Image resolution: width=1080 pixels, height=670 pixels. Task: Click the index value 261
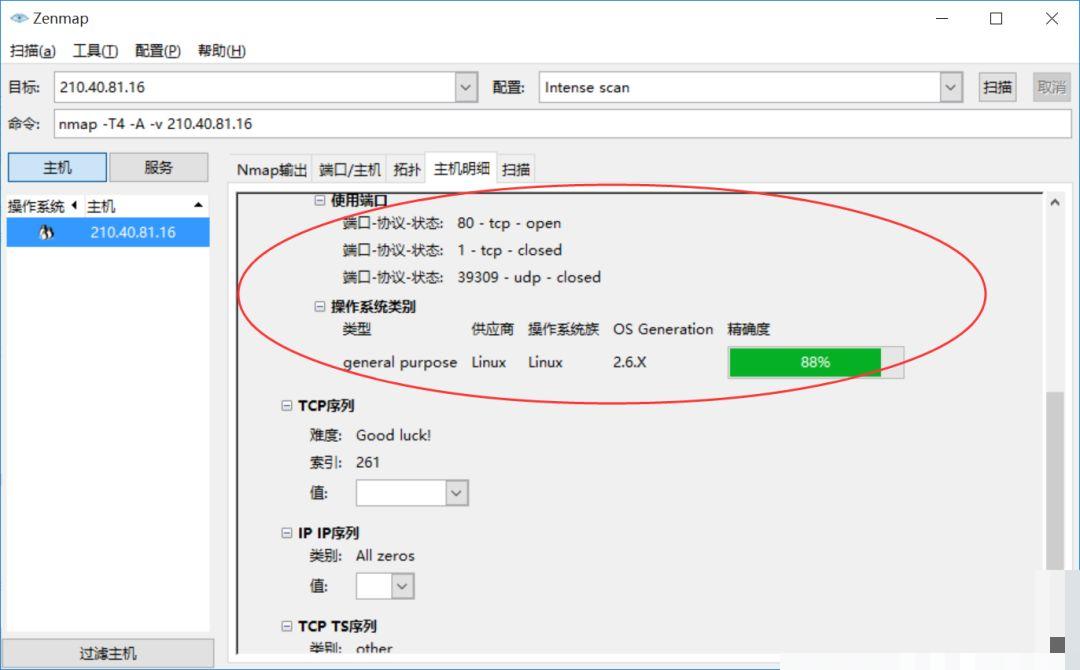point(368,462)
